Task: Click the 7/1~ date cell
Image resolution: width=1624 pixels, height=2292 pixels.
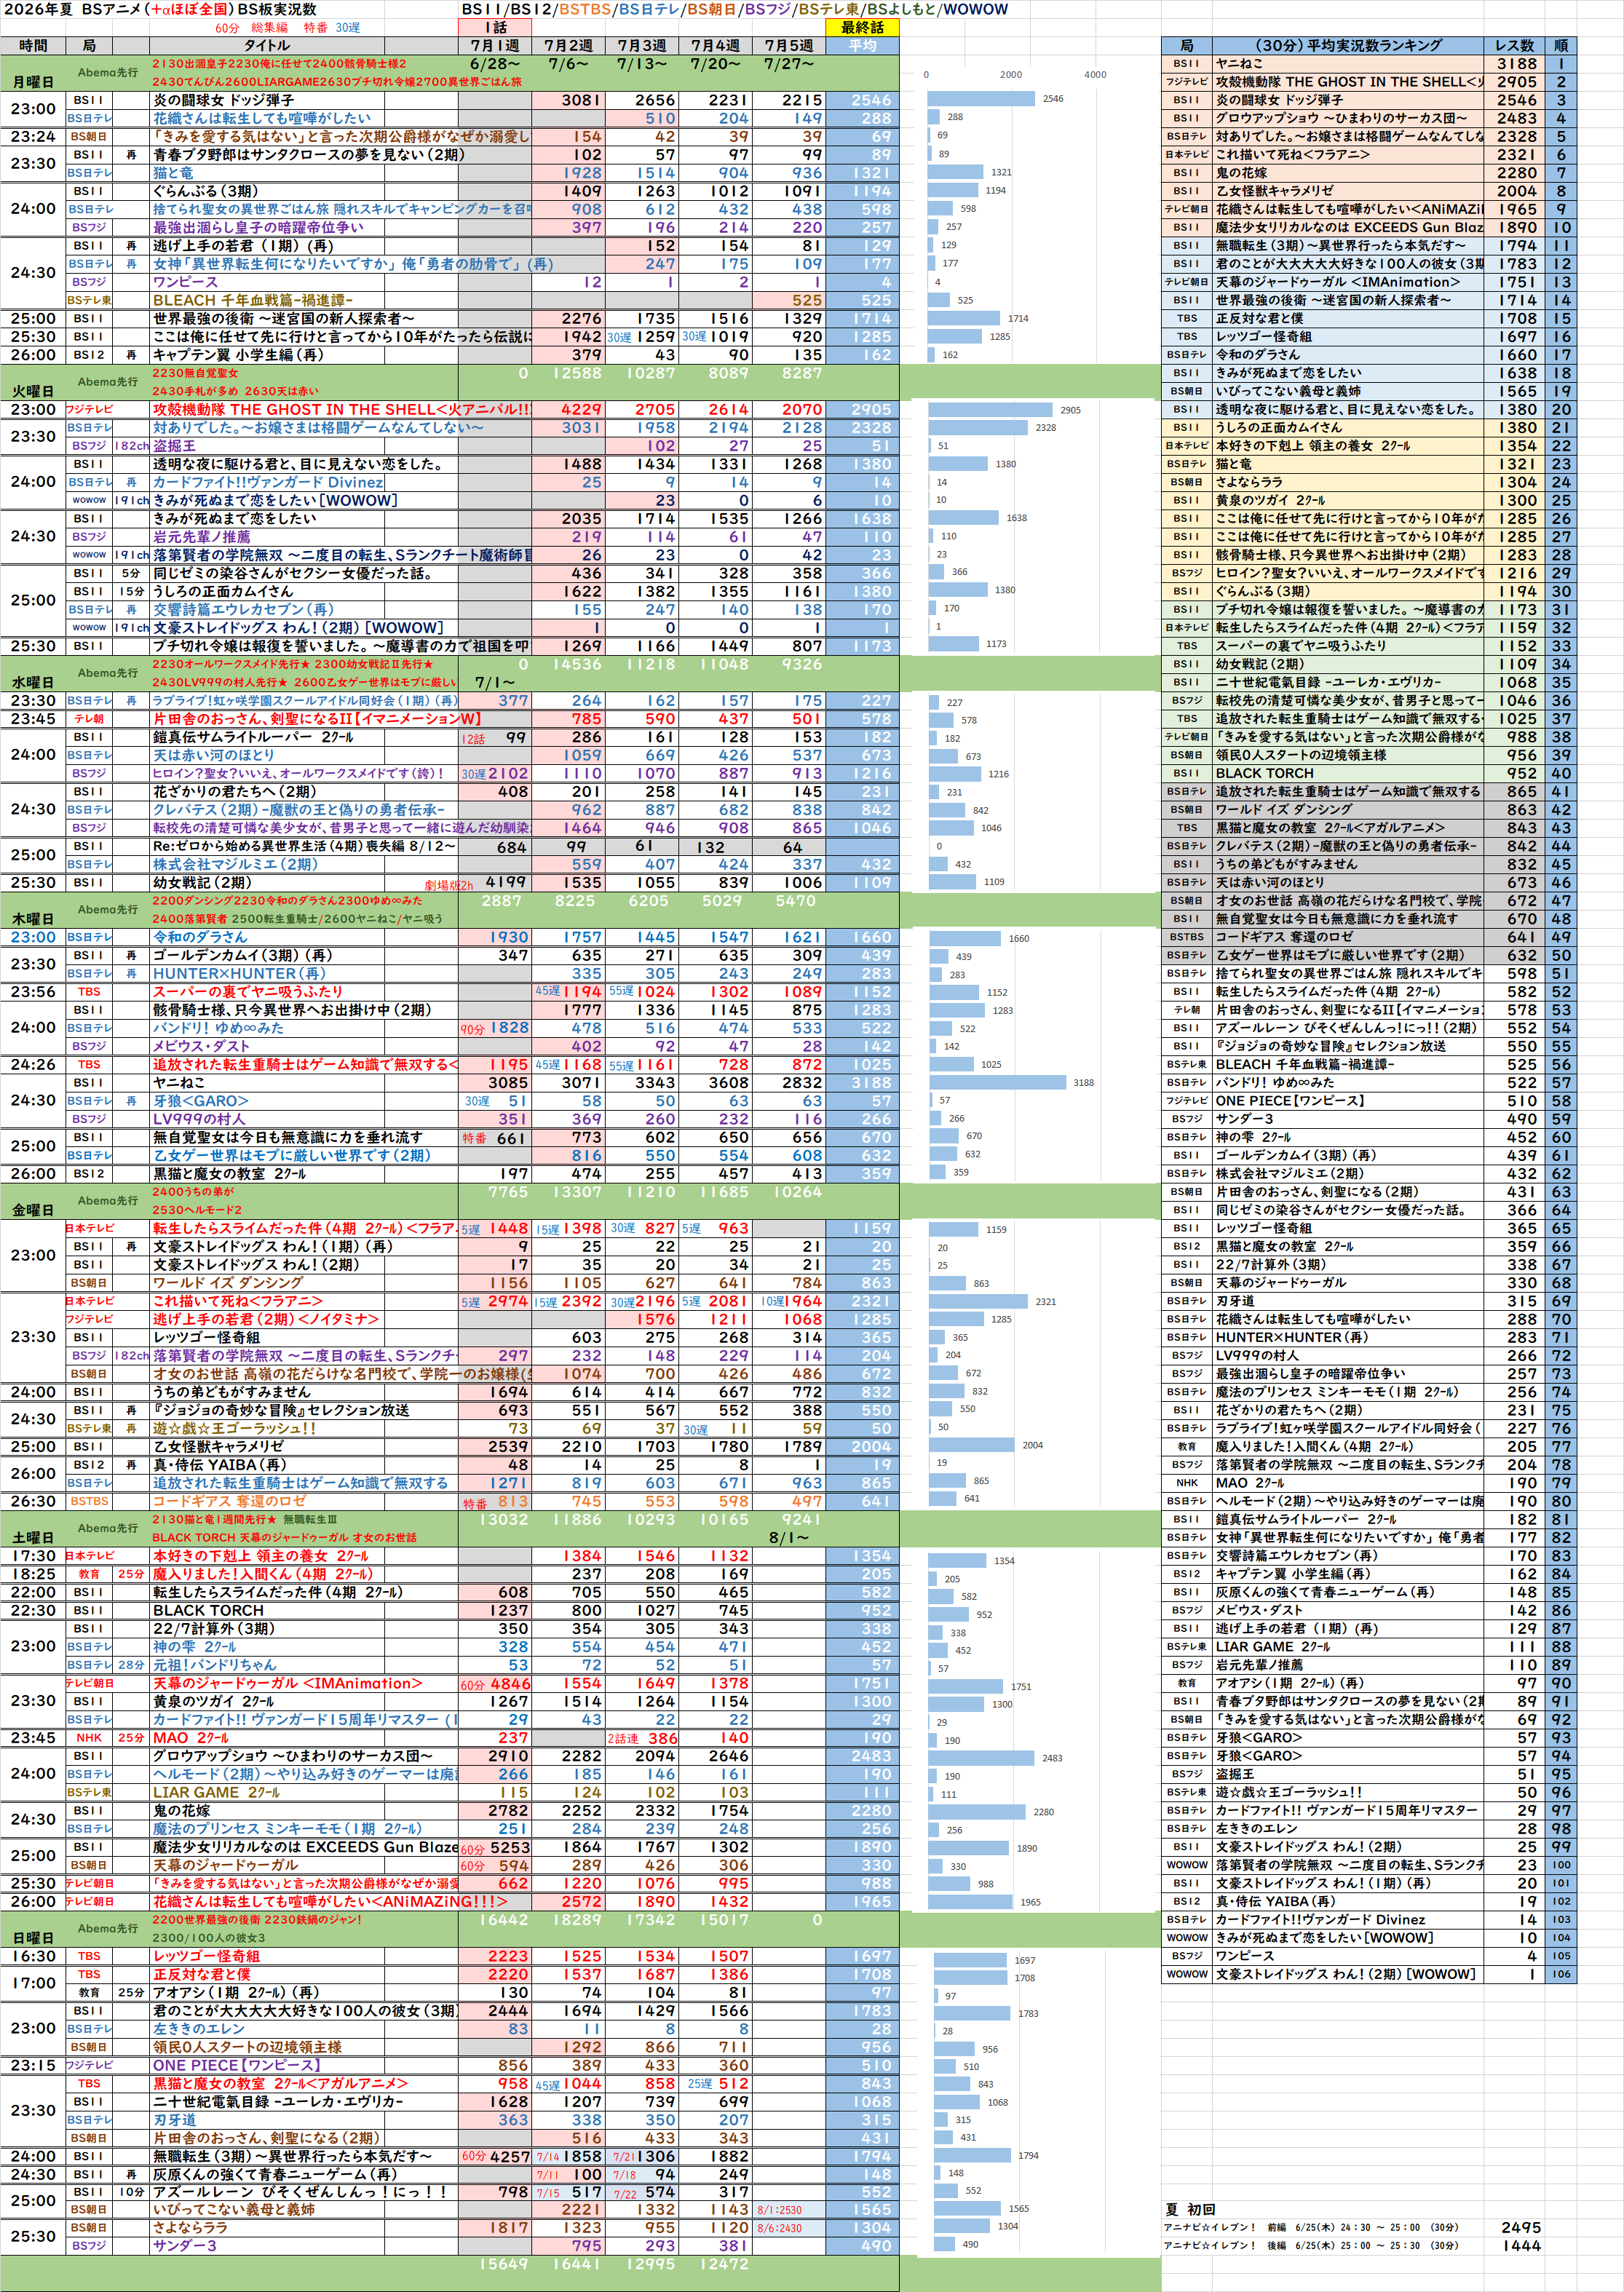Action: pos(495,682)
